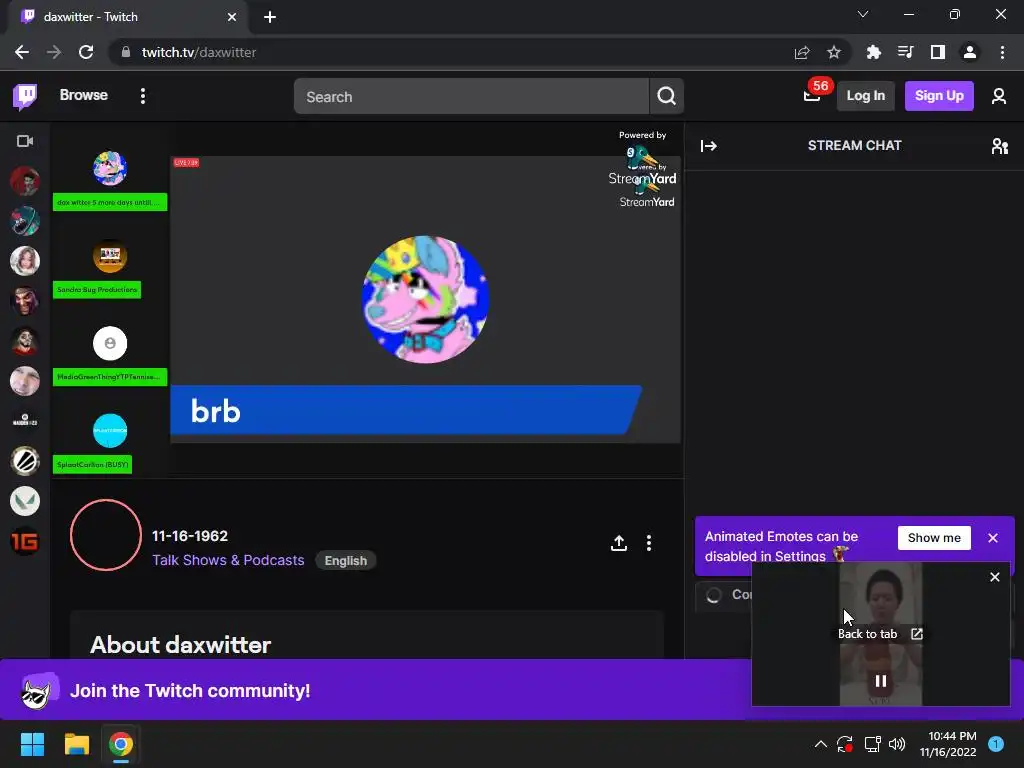Click the followed channels camera icon

25,141
